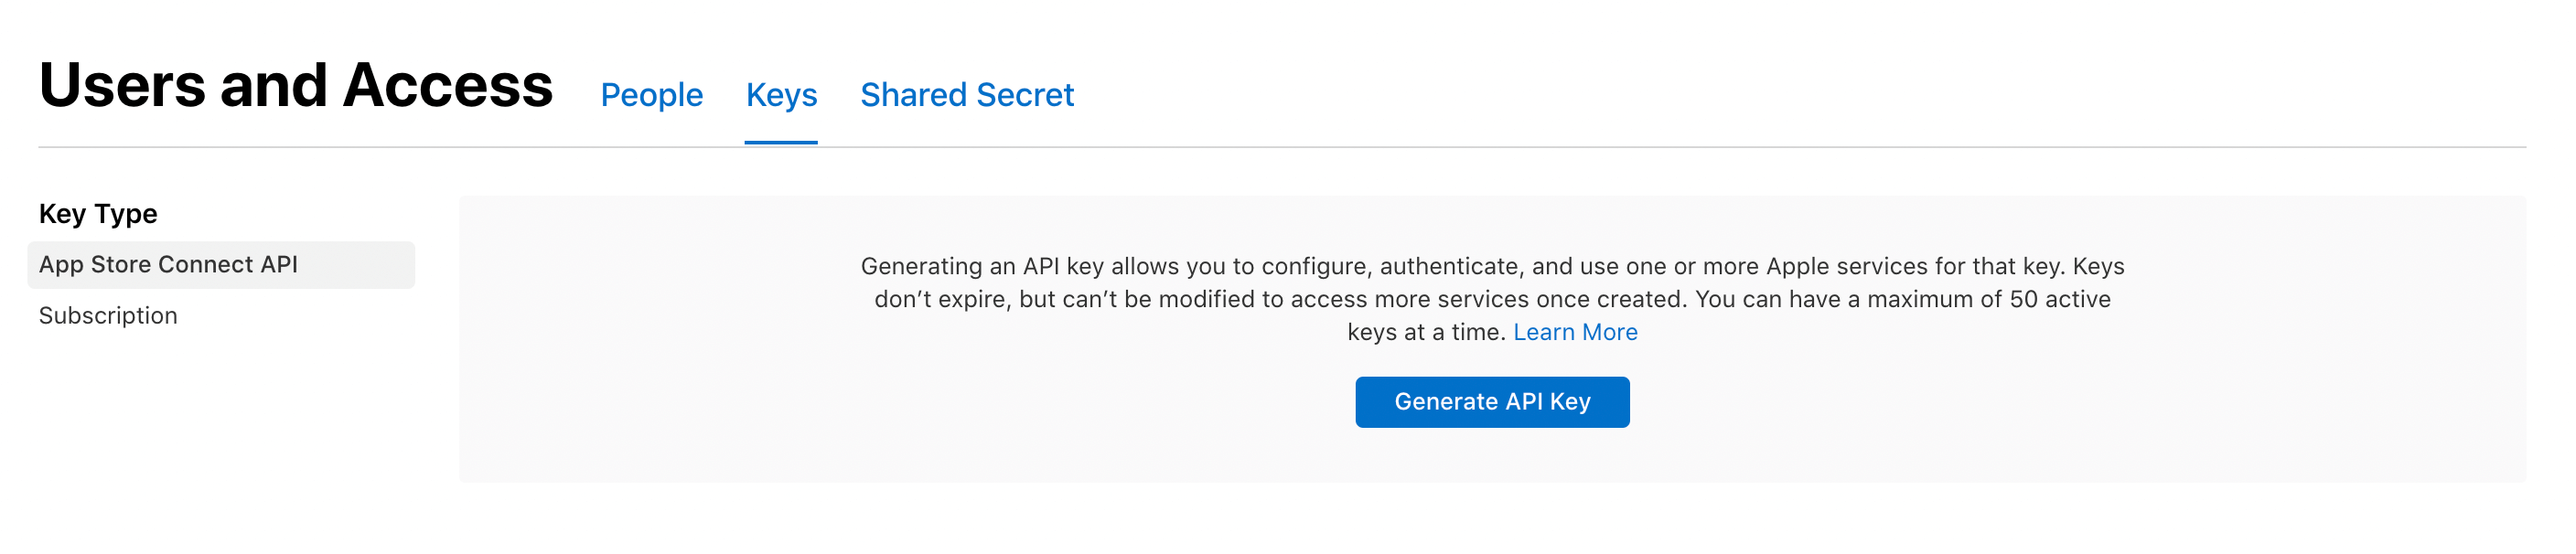Go to the shared secret settings

point(966,95)
